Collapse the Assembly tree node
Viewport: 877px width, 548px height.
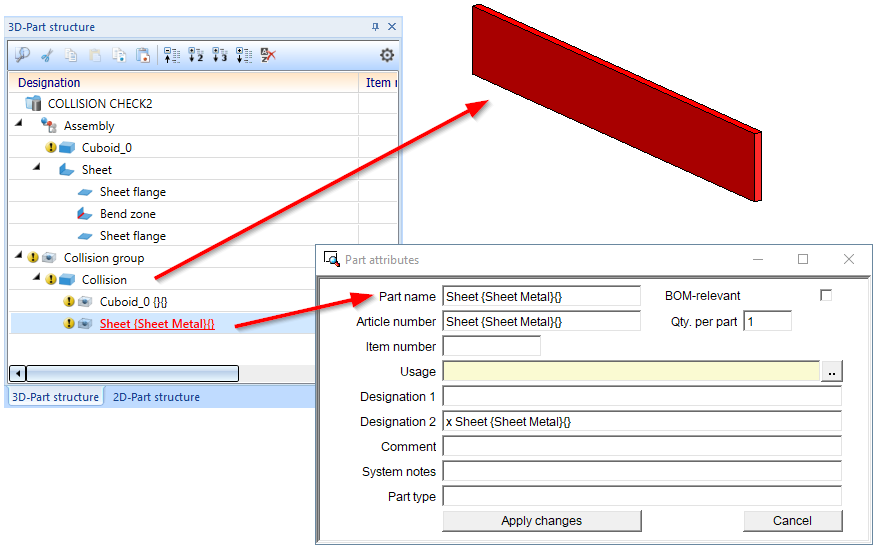click(x=18, y=122)
